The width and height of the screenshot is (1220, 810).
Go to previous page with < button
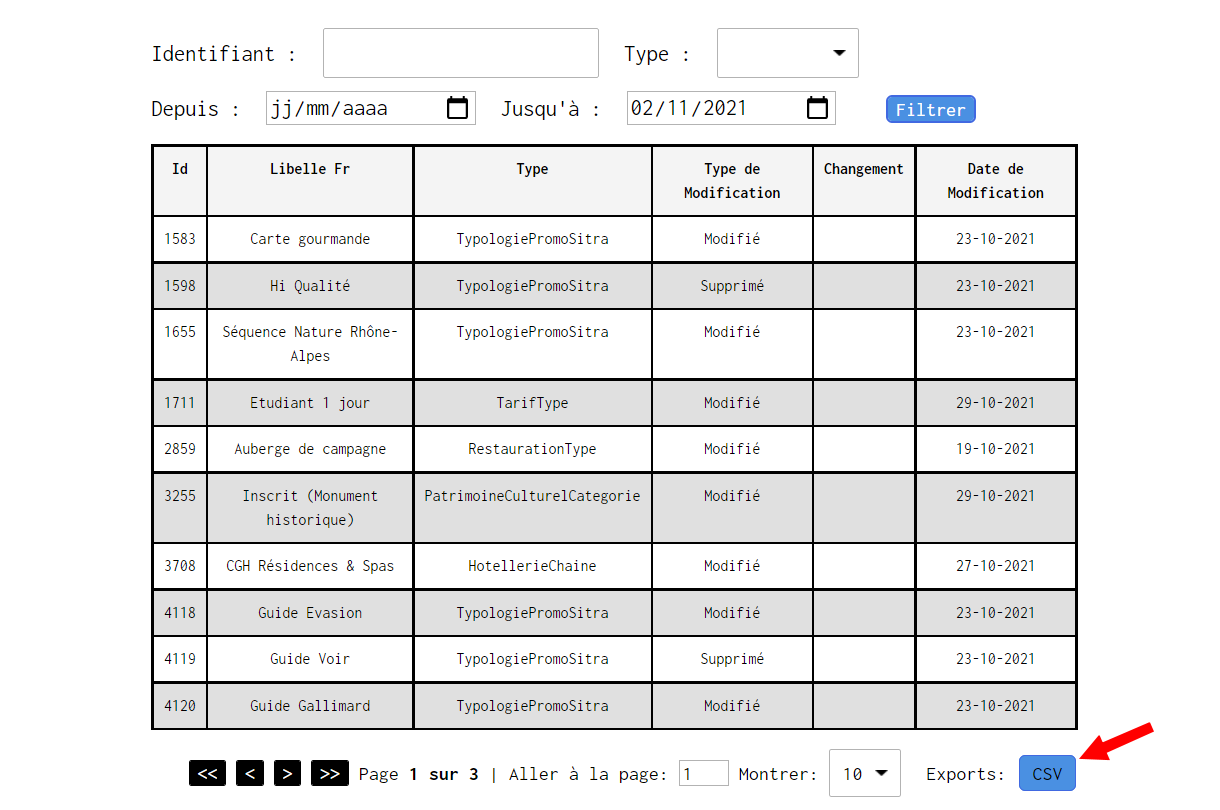tap(250, 773)
